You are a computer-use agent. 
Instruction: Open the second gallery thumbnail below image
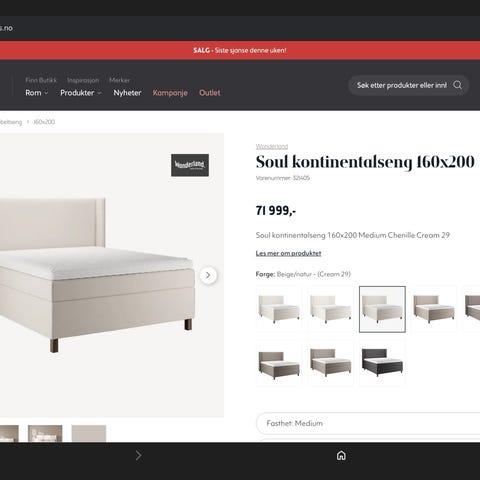[45, 433]
